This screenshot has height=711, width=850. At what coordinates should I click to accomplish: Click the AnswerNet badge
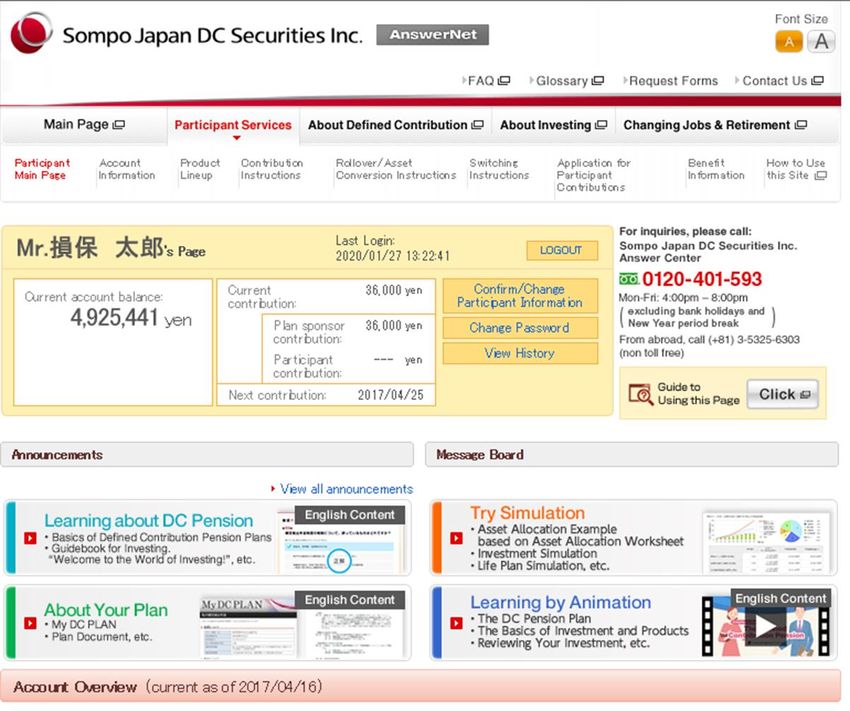[x=433, y=35]
